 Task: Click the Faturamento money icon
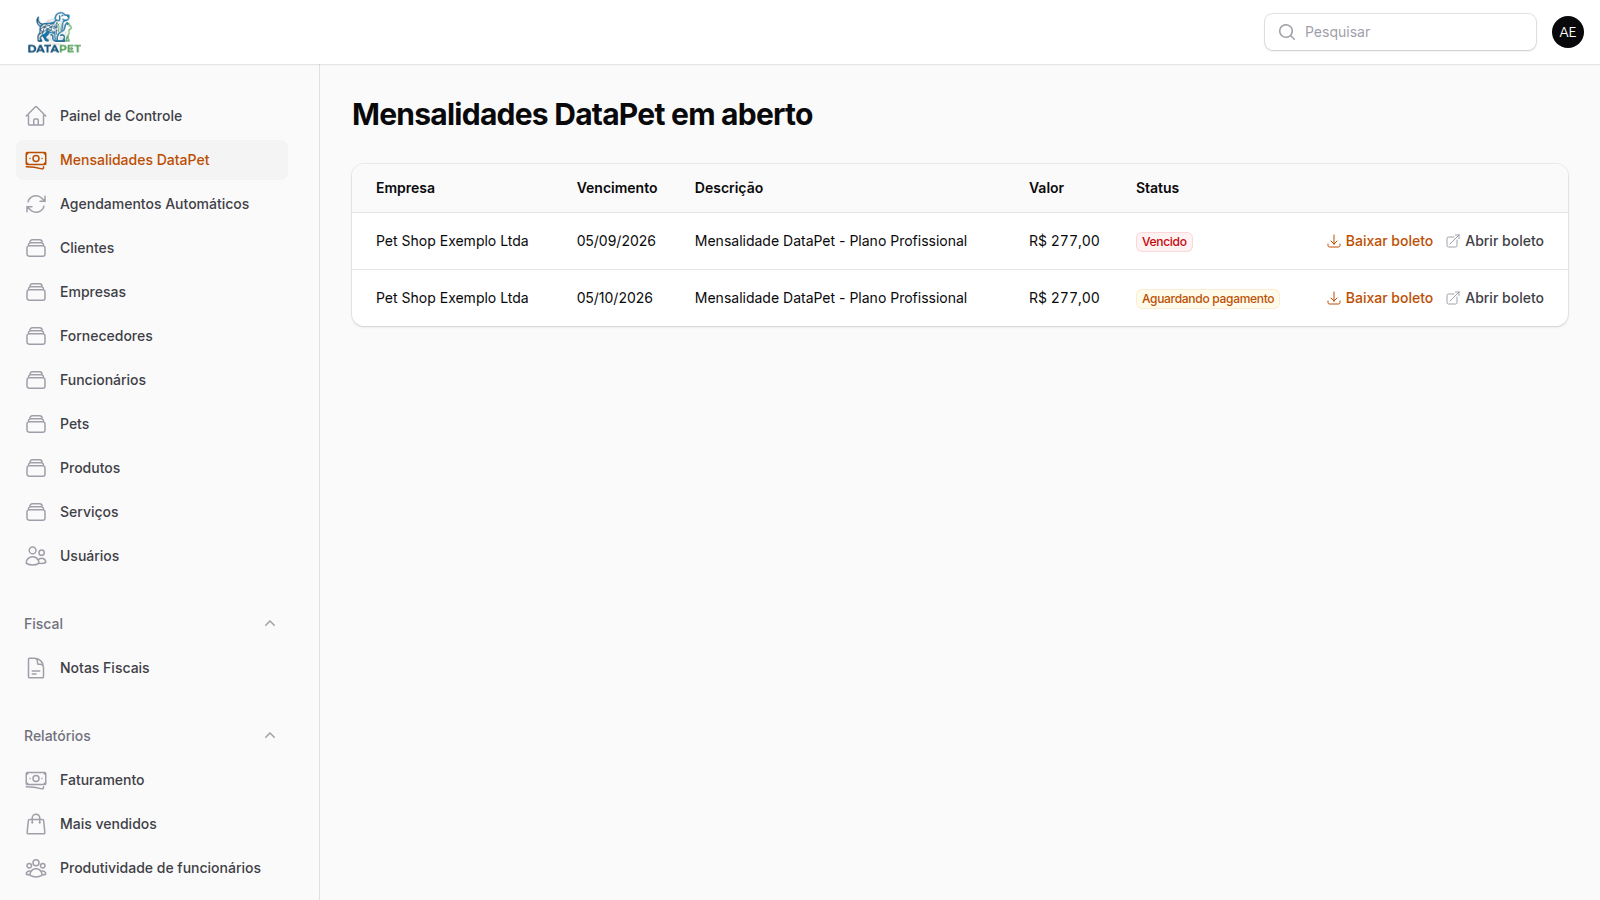tap(36, 780)
